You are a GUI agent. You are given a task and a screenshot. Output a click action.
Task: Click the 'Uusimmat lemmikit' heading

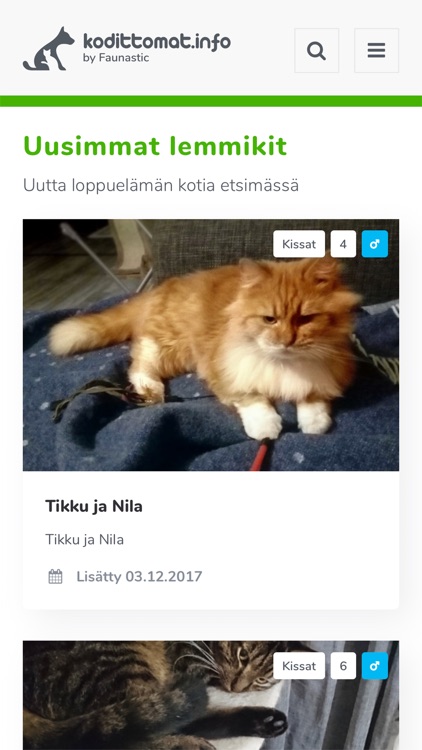point(155,146)
